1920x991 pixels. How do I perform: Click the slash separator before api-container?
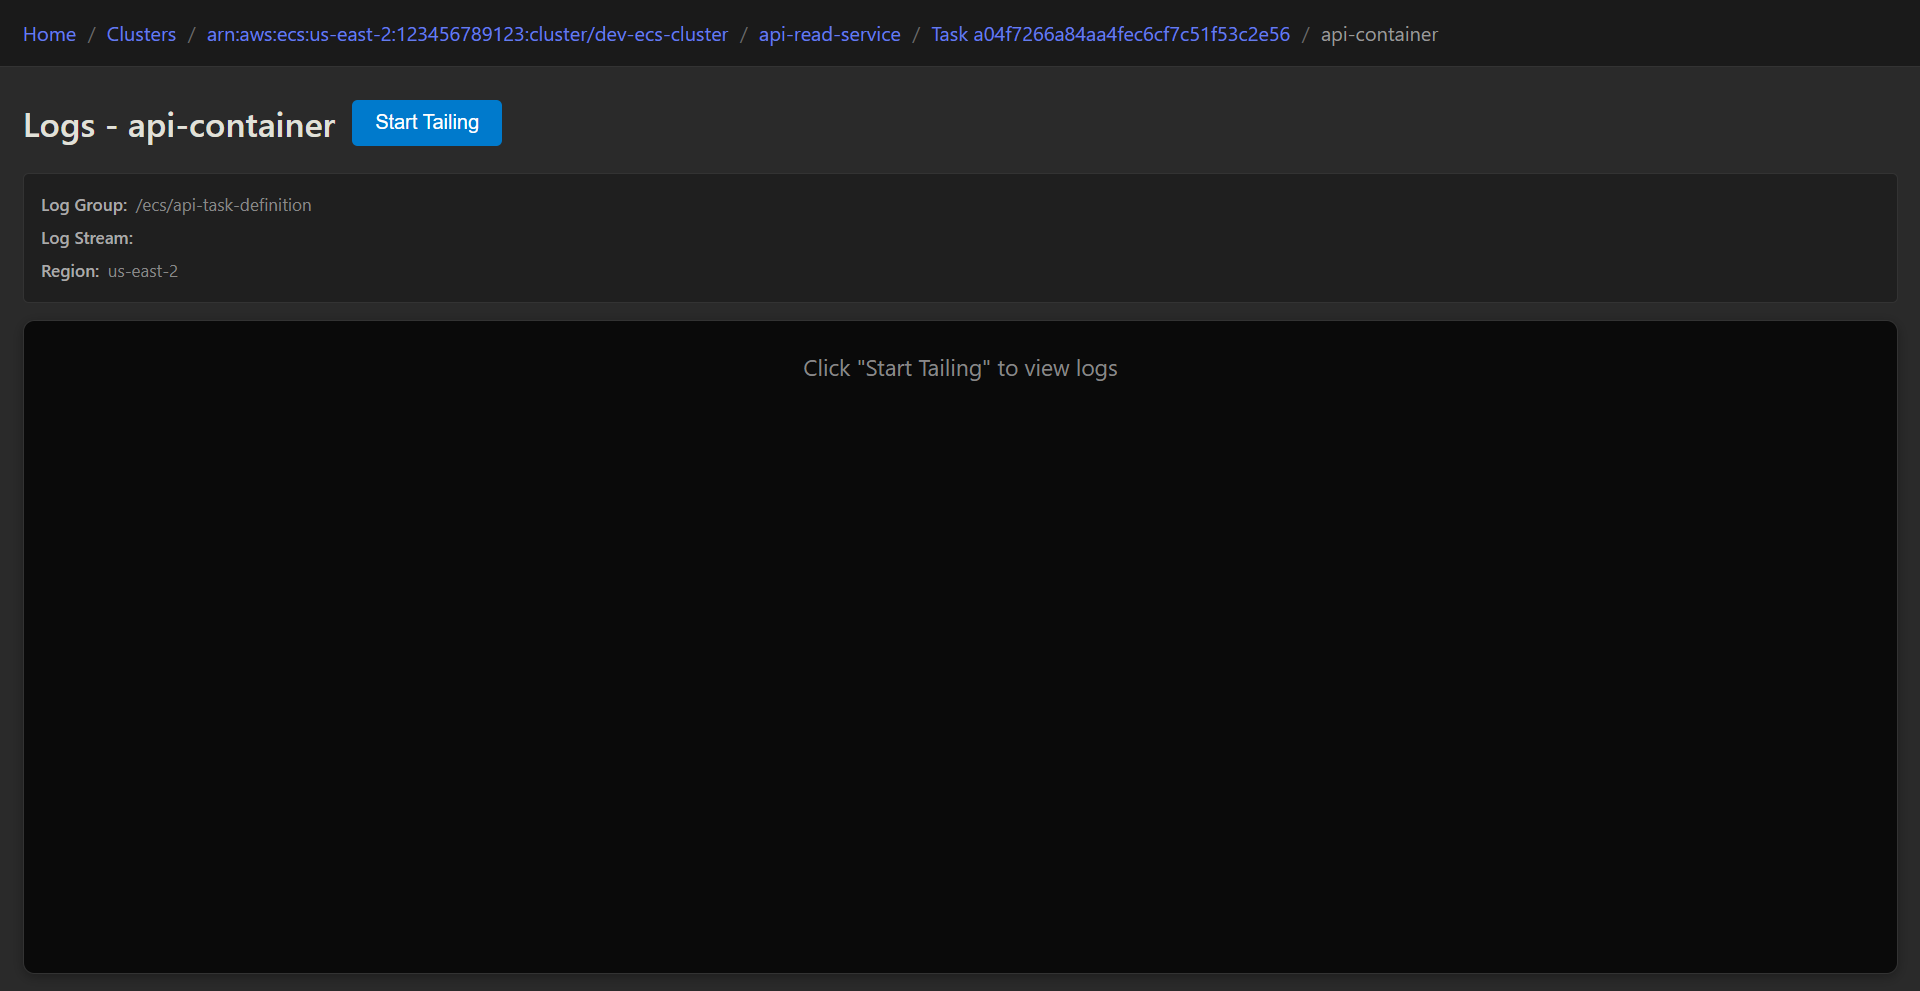click(x=1305, y=34)
